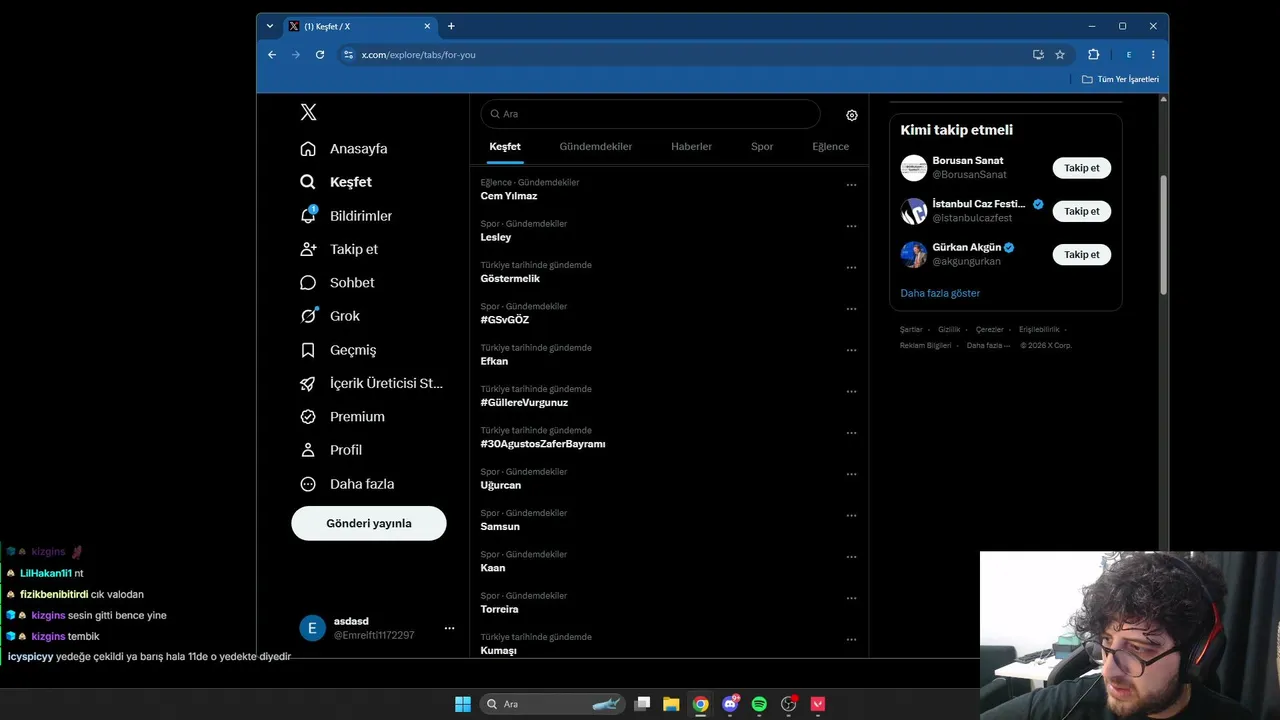Screen dimensions: 1280x720
Task: Click the X logo in the sidebar
Action: tap(308, 112)
